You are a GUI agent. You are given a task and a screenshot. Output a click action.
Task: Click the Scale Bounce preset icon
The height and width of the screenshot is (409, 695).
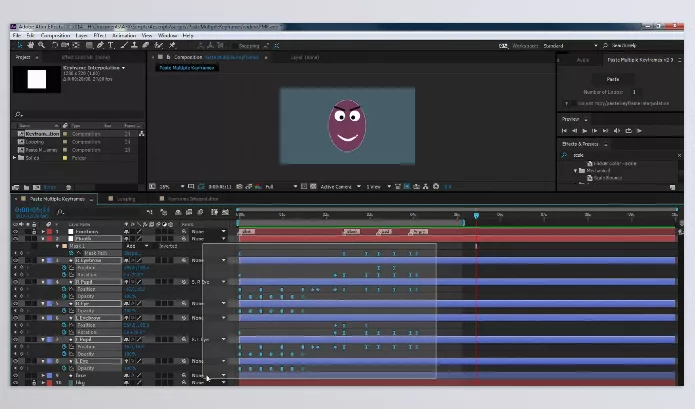pyautogui.click(x=590, y=178)
